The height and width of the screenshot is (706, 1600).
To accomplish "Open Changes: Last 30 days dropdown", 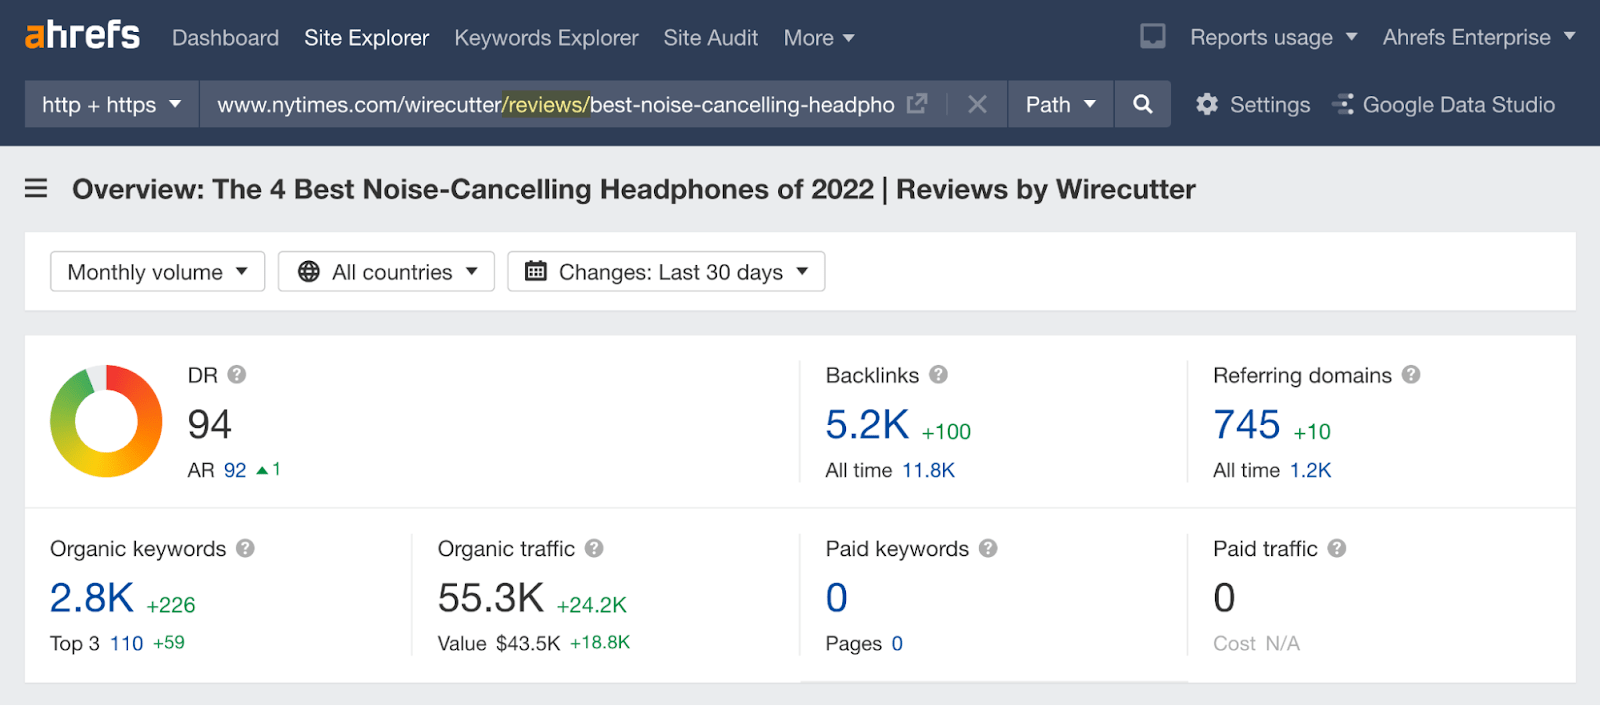I will [x=666, y=272].
